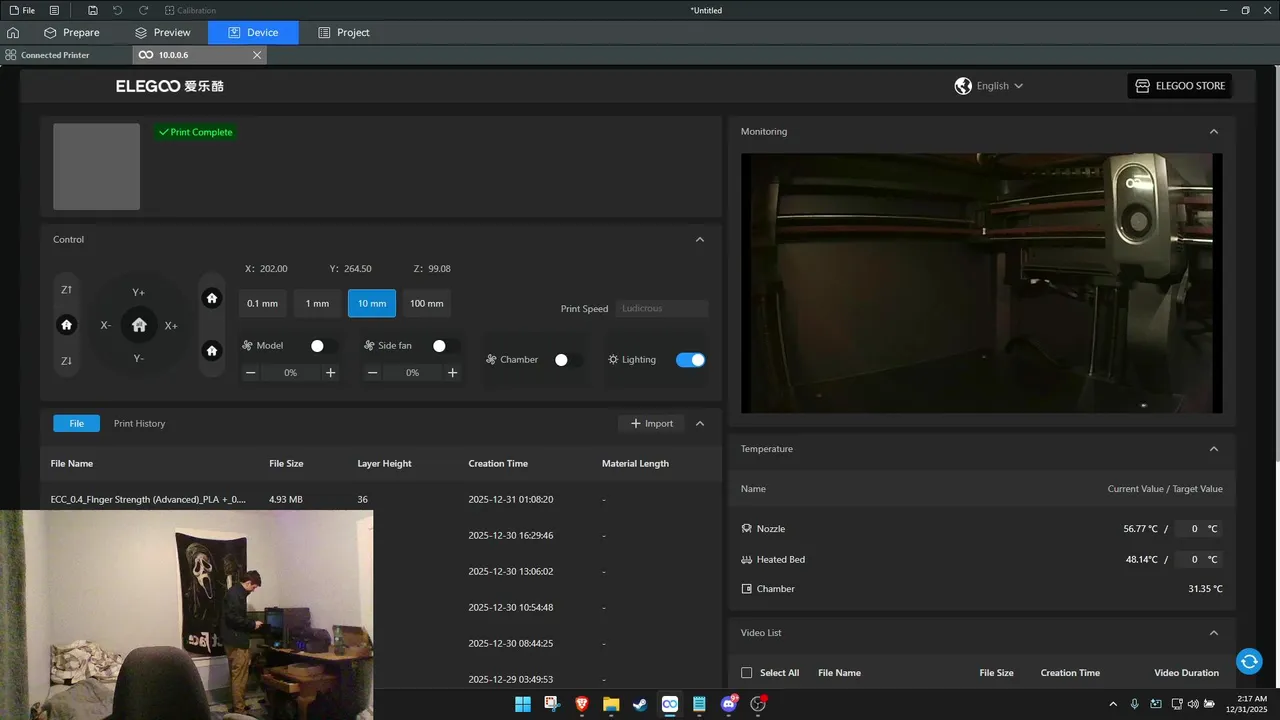
Task: Collapse the Temperature panel
Action: point(1214,449)
